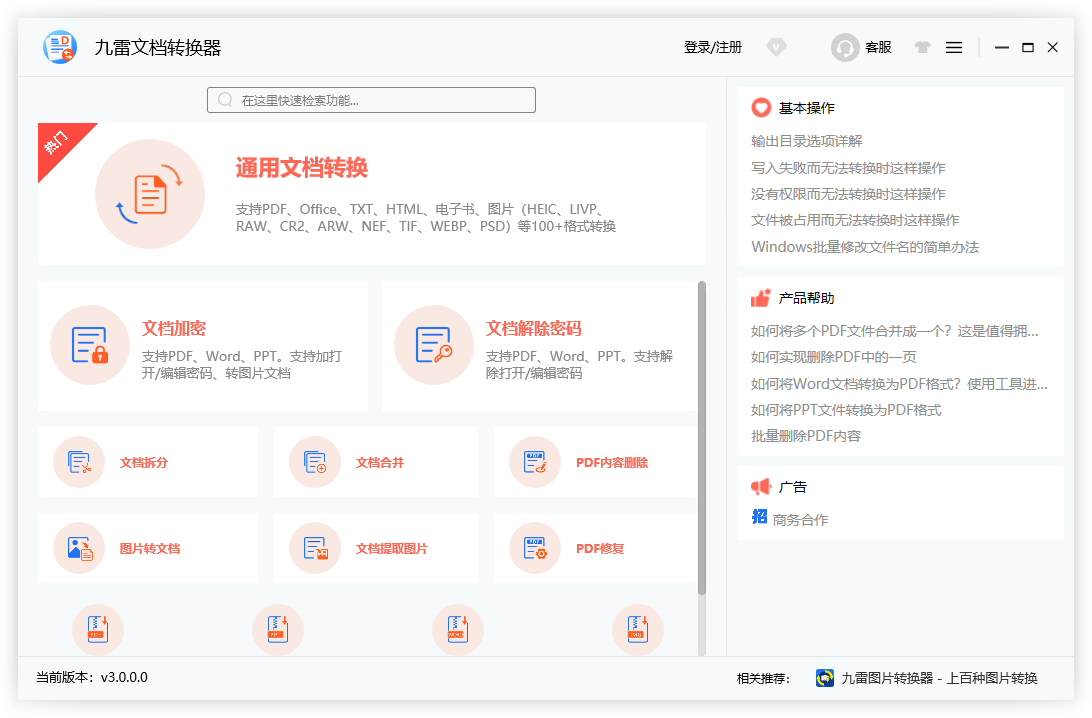Image resolution: width=1092 pixels, height=718 pixels.
Task: Click the PDF compression icon at the bottom
Action: [98, 629]
